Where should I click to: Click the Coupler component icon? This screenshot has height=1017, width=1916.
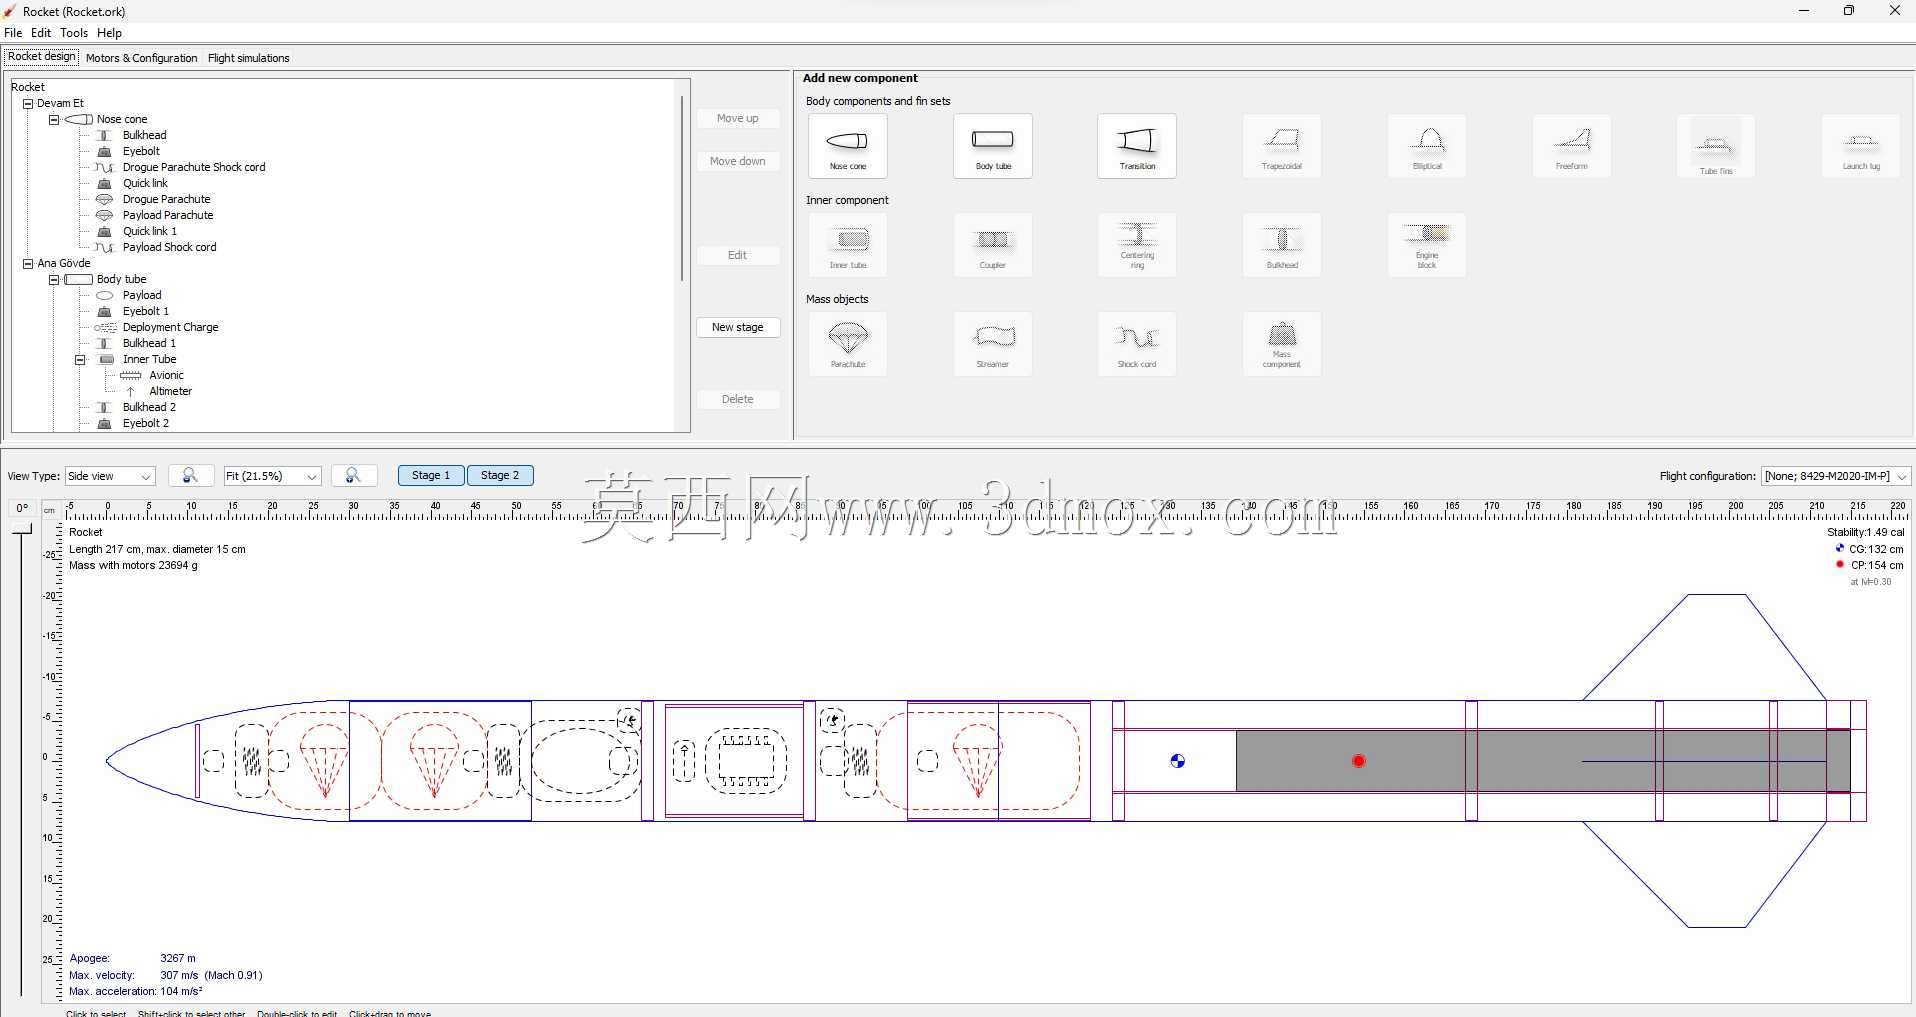pyautogui.click(x=993, y=245)
